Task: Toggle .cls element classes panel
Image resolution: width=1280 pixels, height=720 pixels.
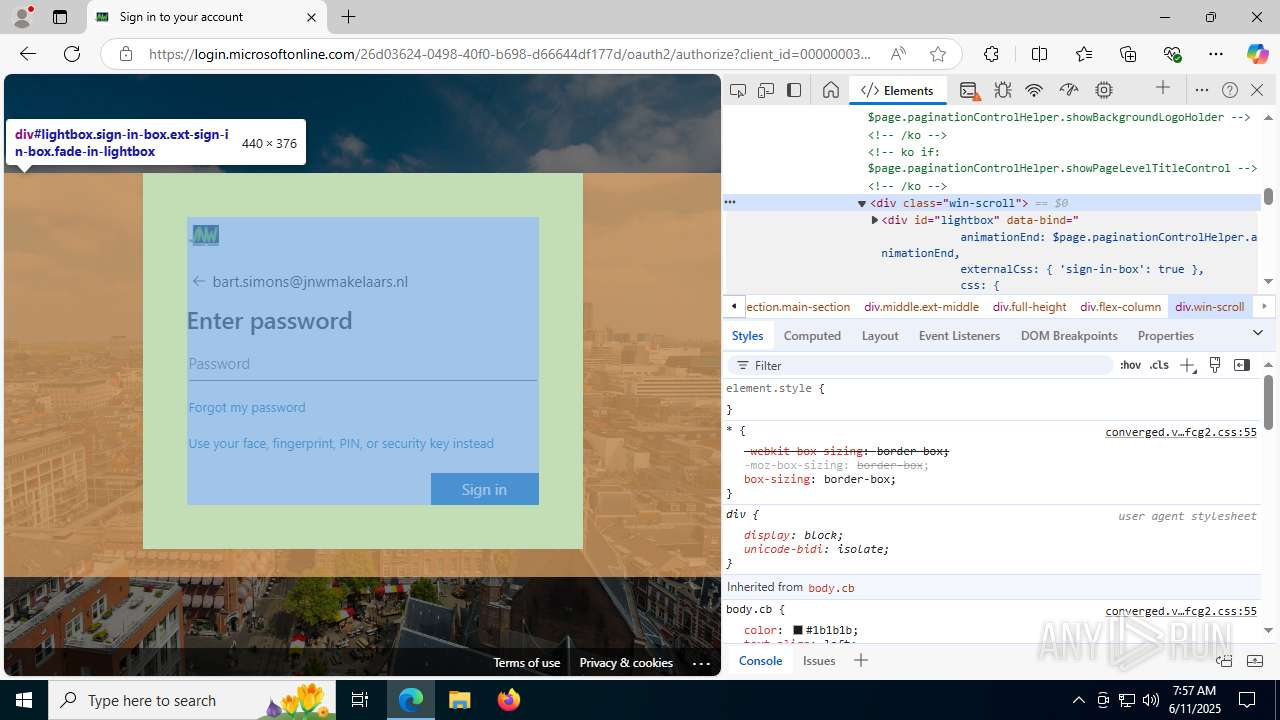Action: [1159, 365]
